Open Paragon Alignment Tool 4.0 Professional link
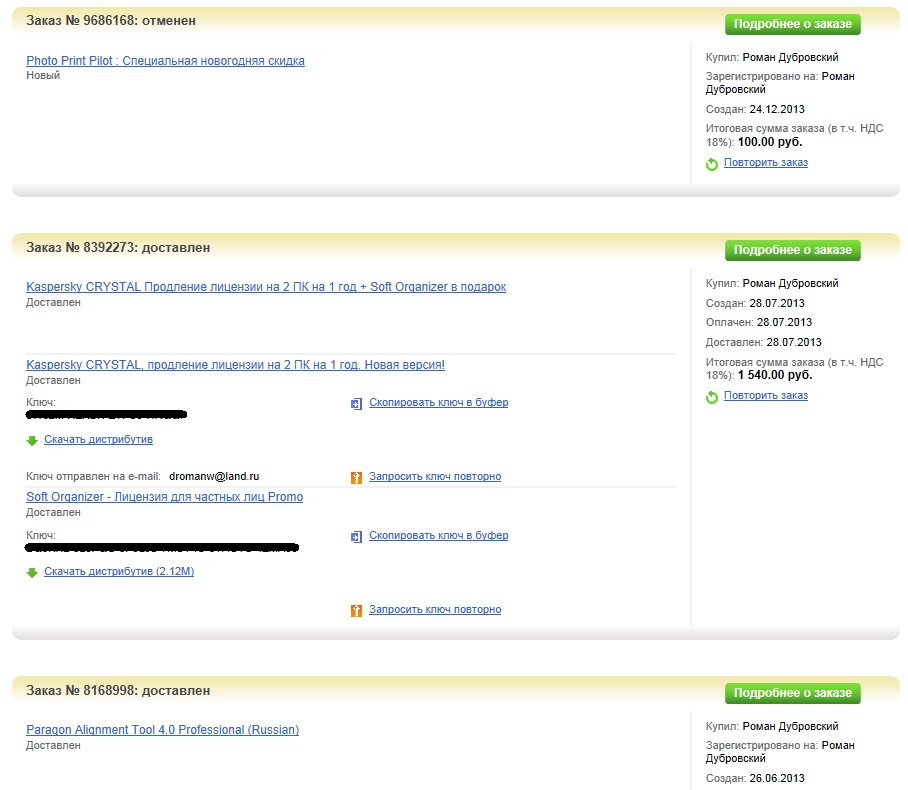 (x=163, y=730)
